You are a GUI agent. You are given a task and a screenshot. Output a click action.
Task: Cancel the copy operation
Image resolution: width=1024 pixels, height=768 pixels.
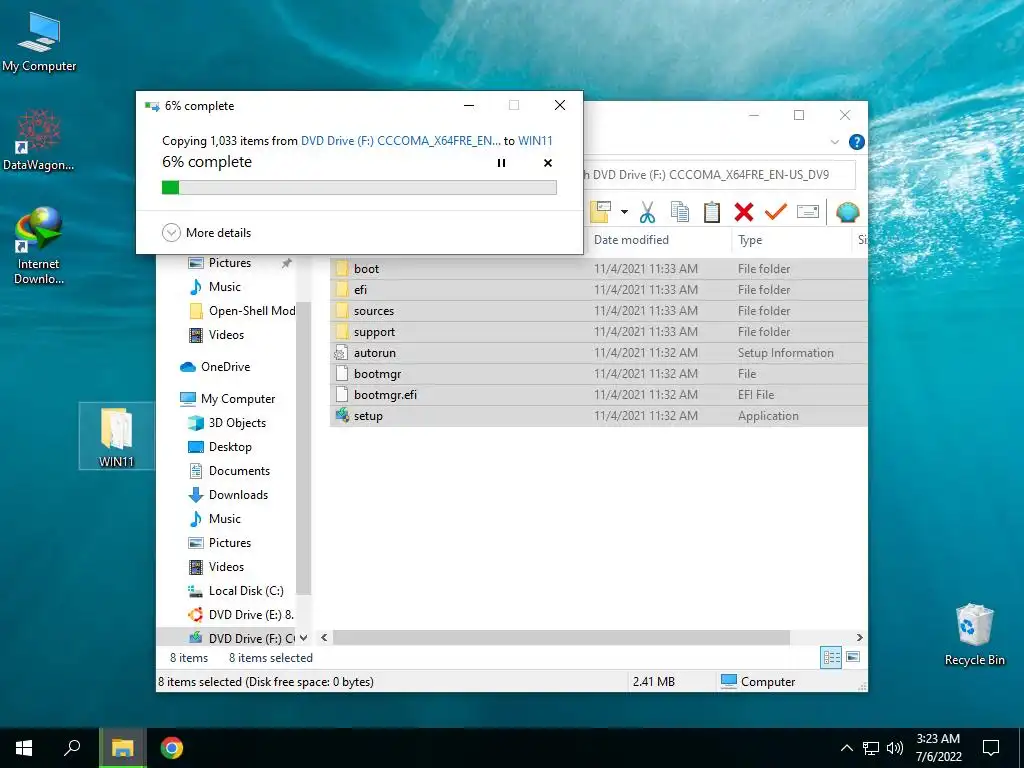tap(548, 163)
